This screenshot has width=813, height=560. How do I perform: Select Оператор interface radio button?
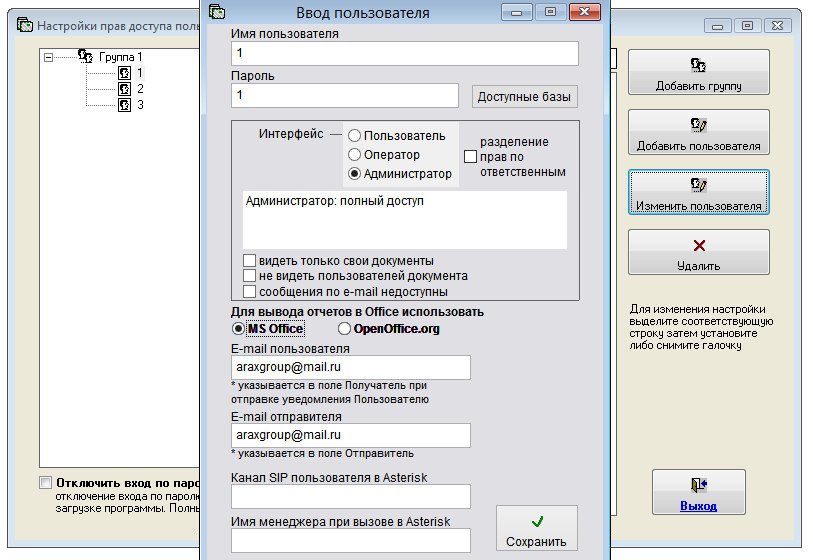click(354, 155)
